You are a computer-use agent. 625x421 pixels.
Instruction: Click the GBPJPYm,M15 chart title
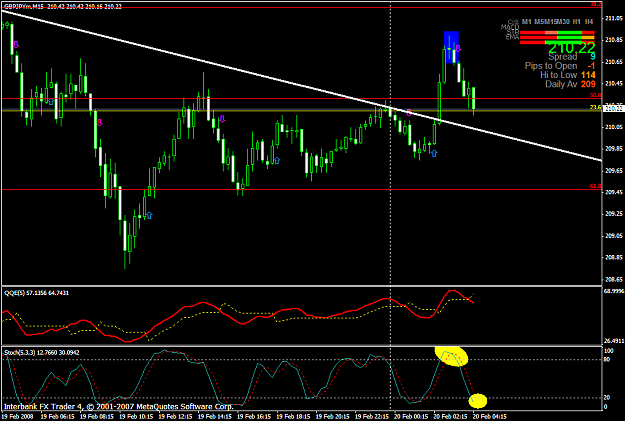(x=23, y=6)
